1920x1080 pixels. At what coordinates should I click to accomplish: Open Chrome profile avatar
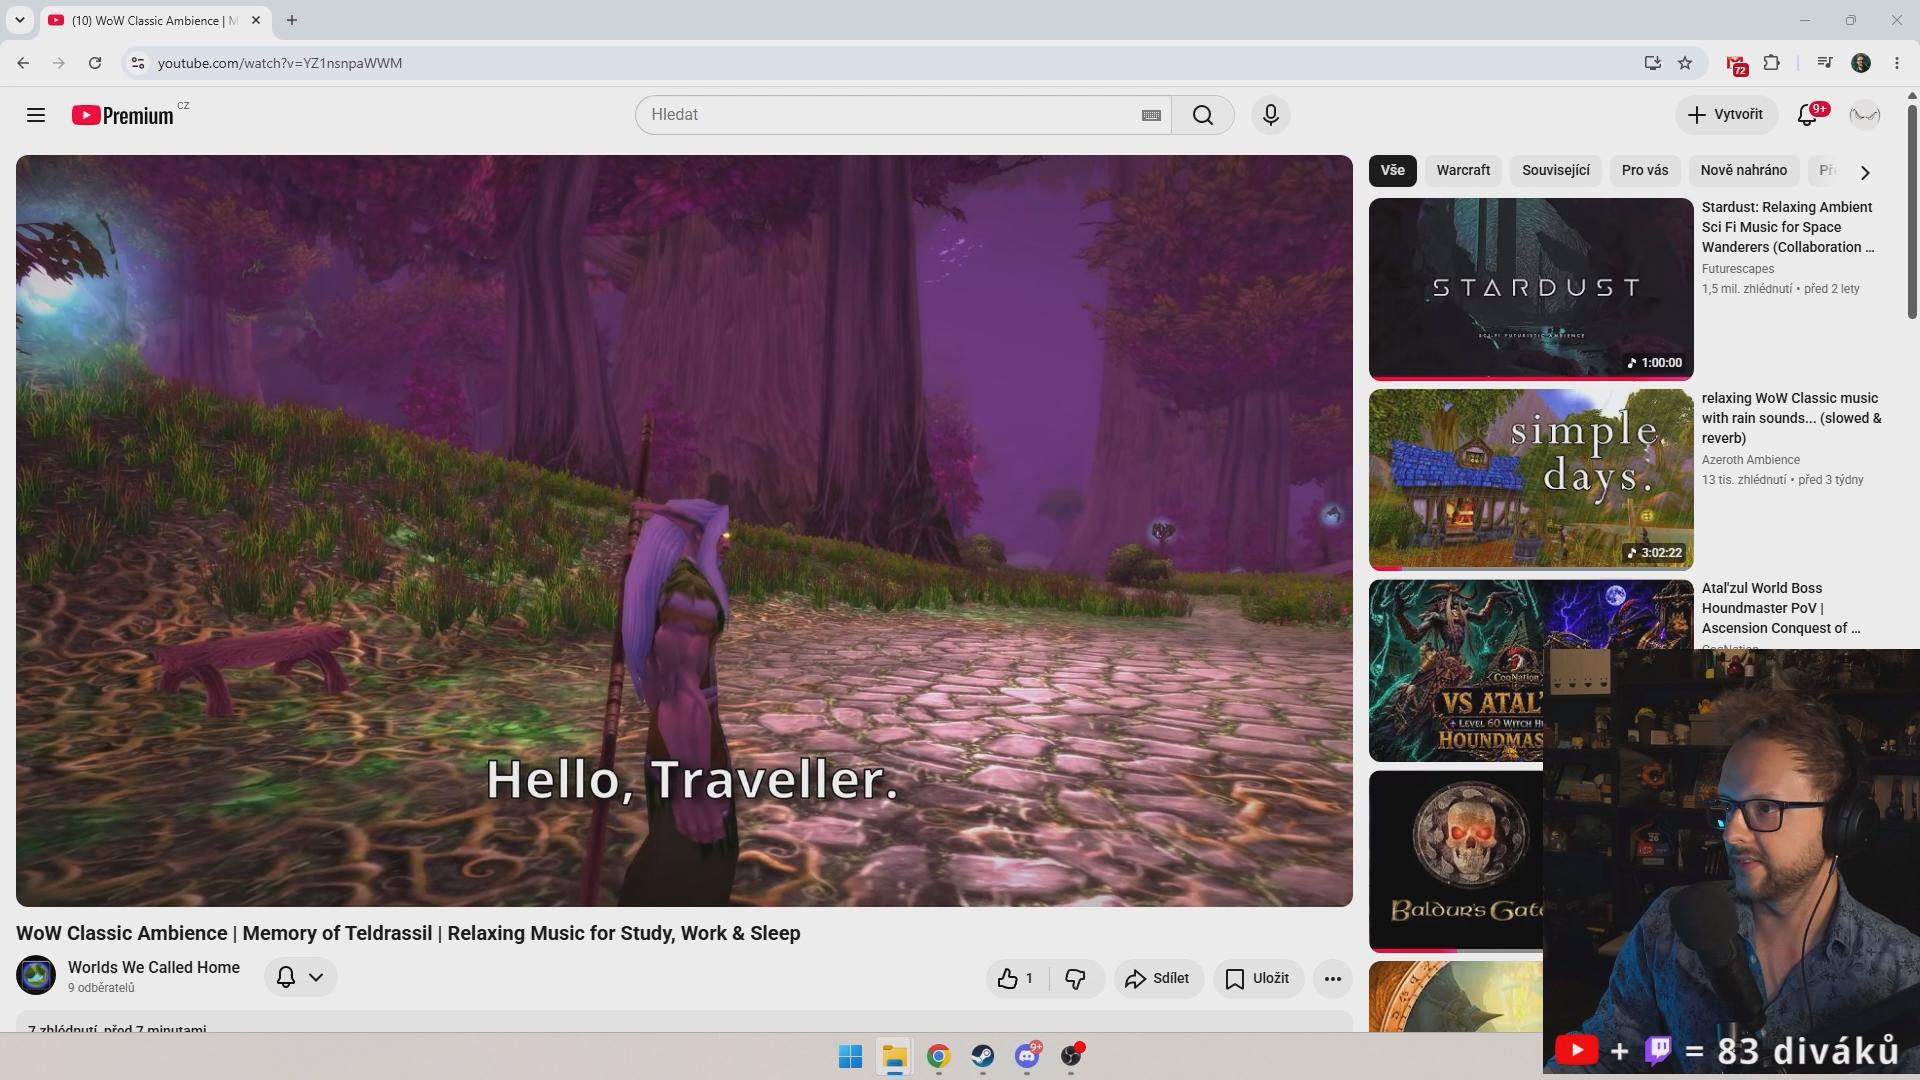[x=1861, y=63]
